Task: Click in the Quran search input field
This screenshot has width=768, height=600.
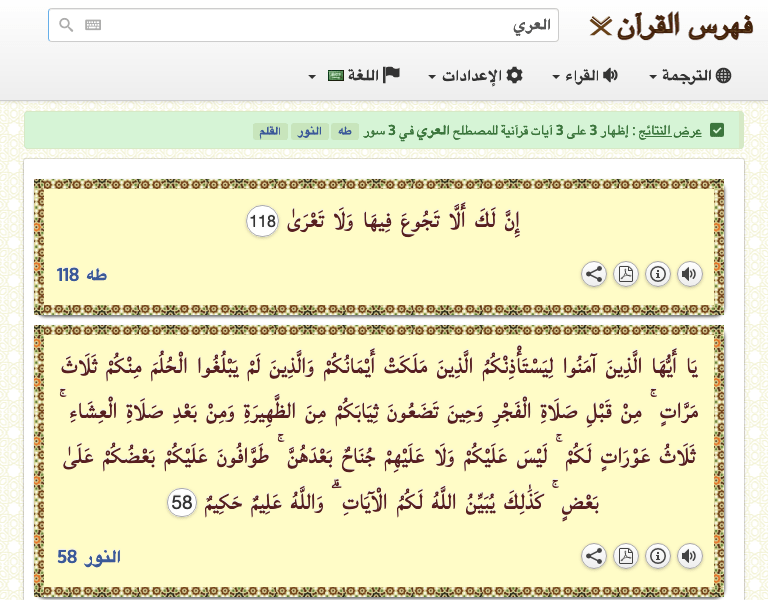Action: (x=320, y=26)
